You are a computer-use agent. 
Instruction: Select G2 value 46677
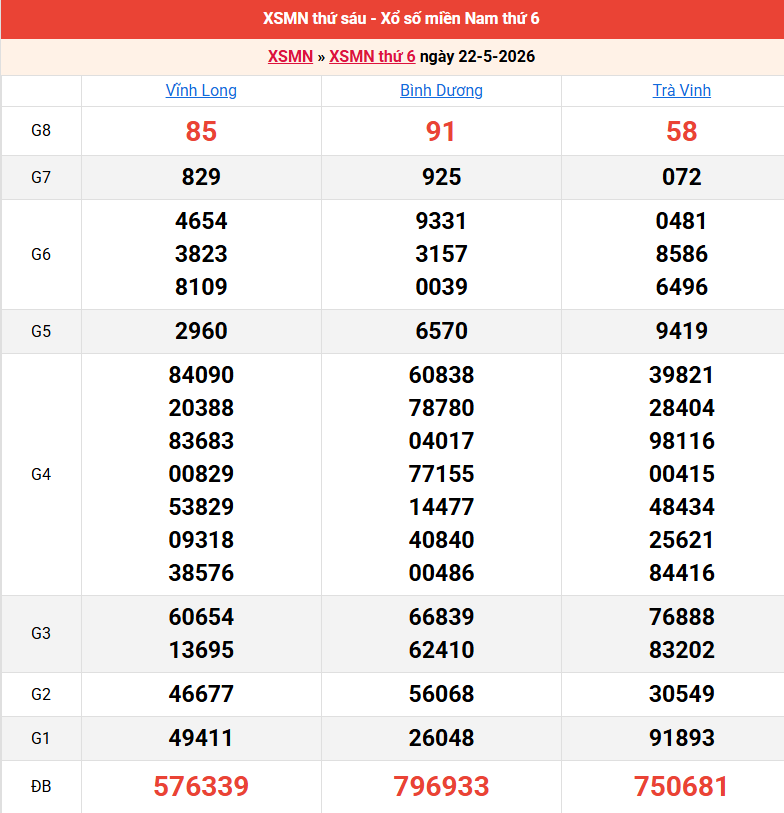tap(201, 694)
